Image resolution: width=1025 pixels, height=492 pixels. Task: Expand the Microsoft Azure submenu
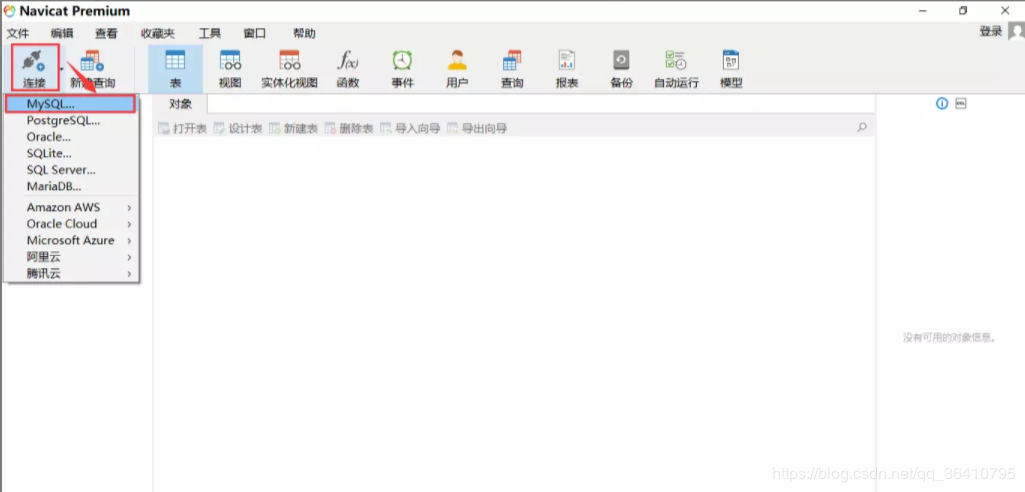[x=71, y=240]
